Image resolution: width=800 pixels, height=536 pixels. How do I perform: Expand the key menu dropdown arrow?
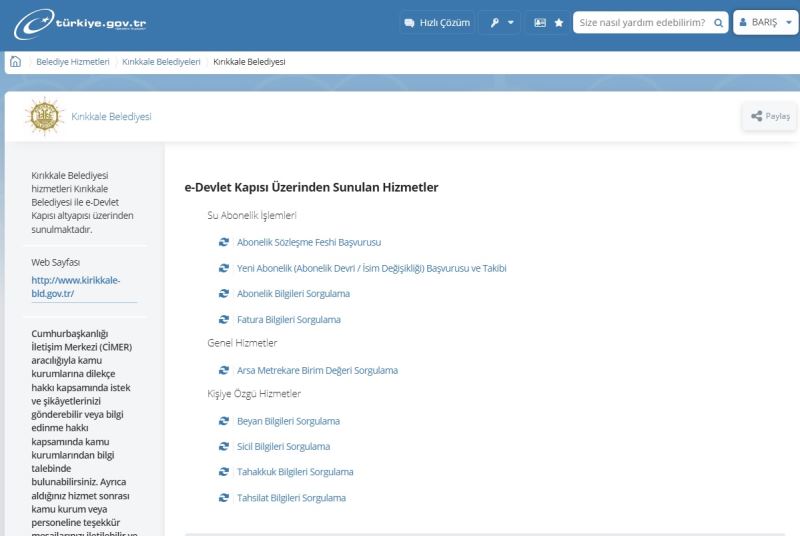511,22
